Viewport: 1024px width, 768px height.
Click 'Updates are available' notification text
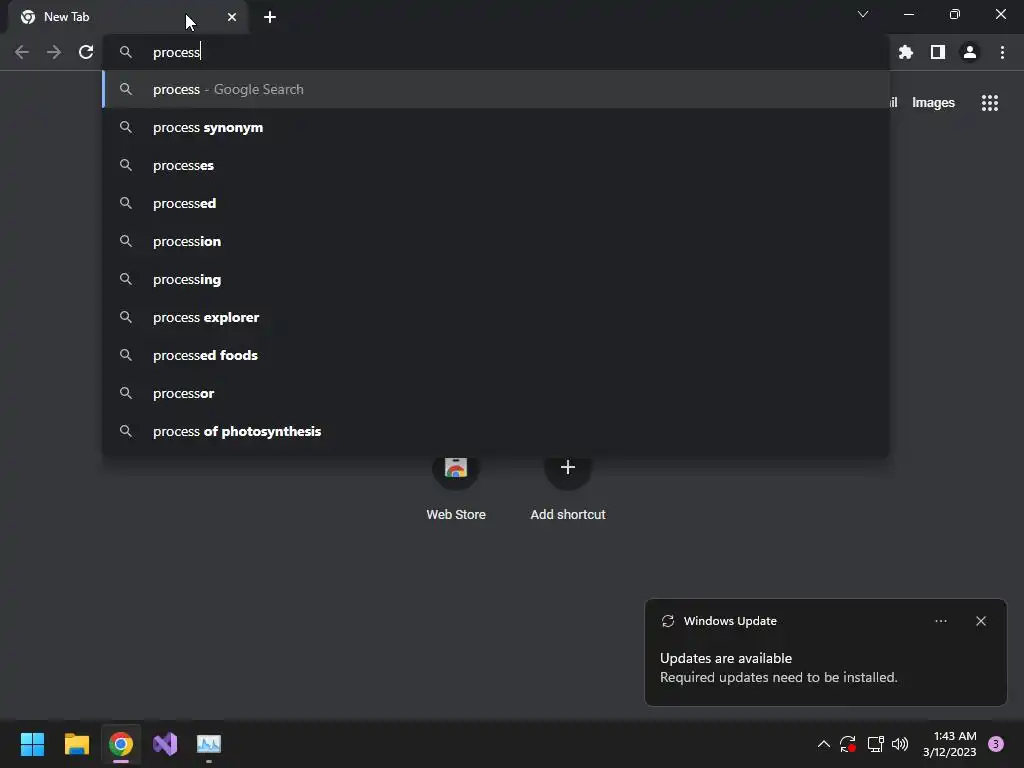tap(726, 658)
